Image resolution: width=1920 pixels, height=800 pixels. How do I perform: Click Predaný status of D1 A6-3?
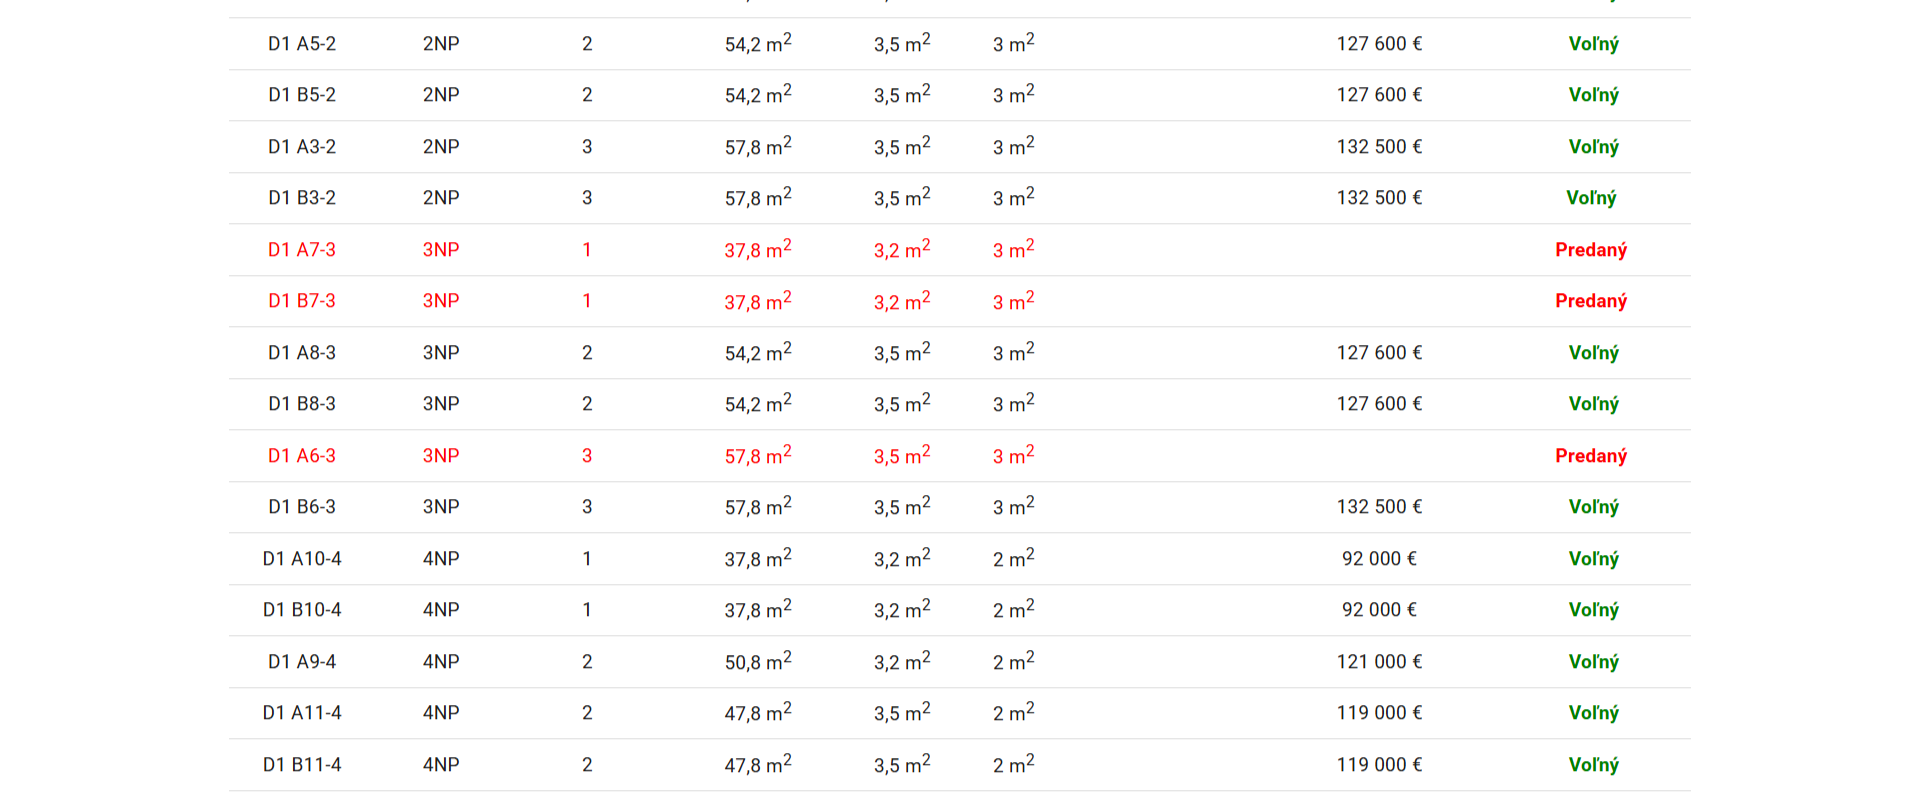pos(1591,456)
